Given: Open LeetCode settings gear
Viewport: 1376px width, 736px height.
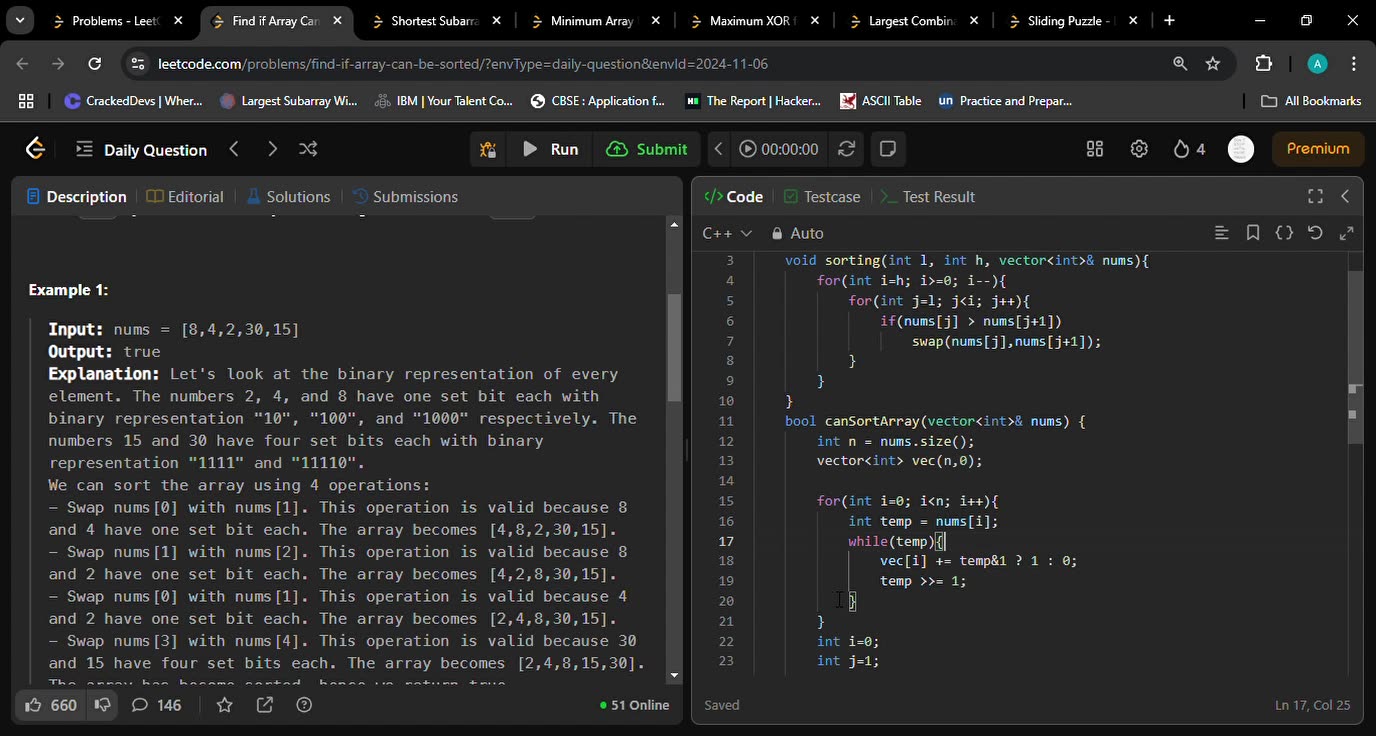Looking at the screenshot, I should coord(1139,149).
